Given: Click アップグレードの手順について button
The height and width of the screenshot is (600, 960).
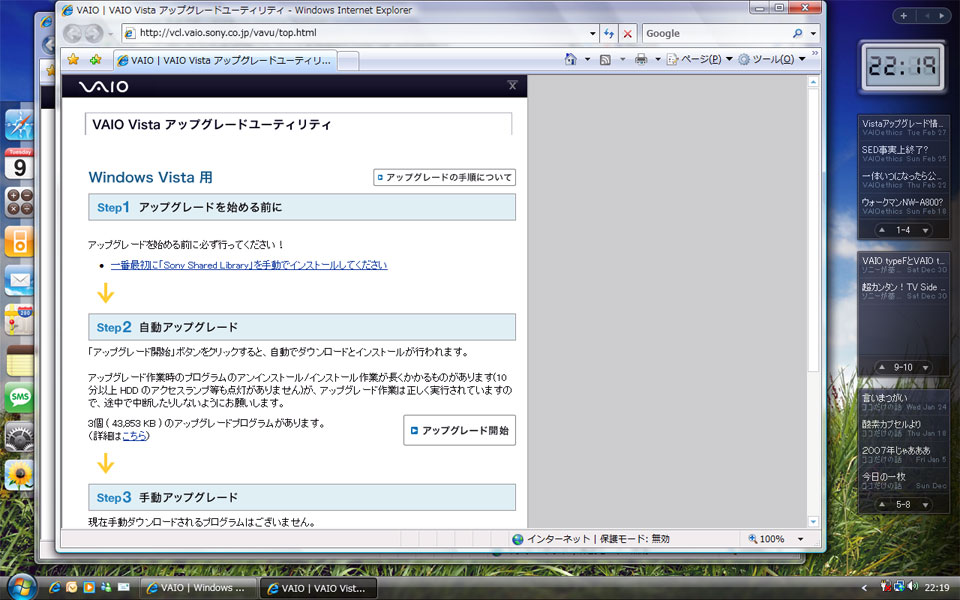Looking at the screenshot, I should [444, 177].
